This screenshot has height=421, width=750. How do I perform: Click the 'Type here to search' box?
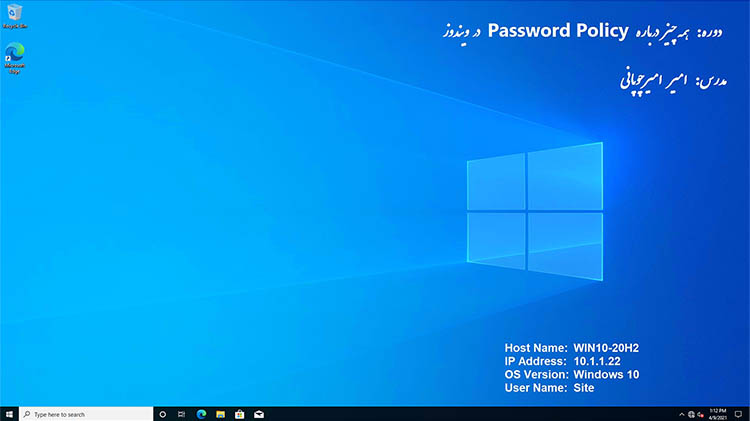(x=86, y=414)
